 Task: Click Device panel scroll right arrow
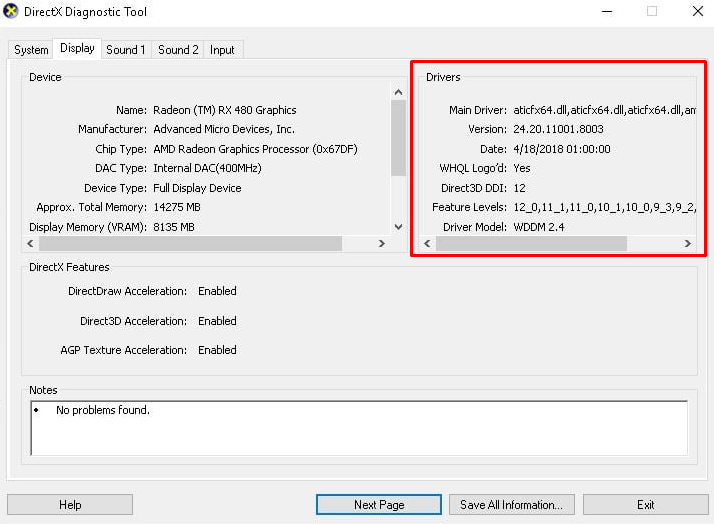point(382,244)
